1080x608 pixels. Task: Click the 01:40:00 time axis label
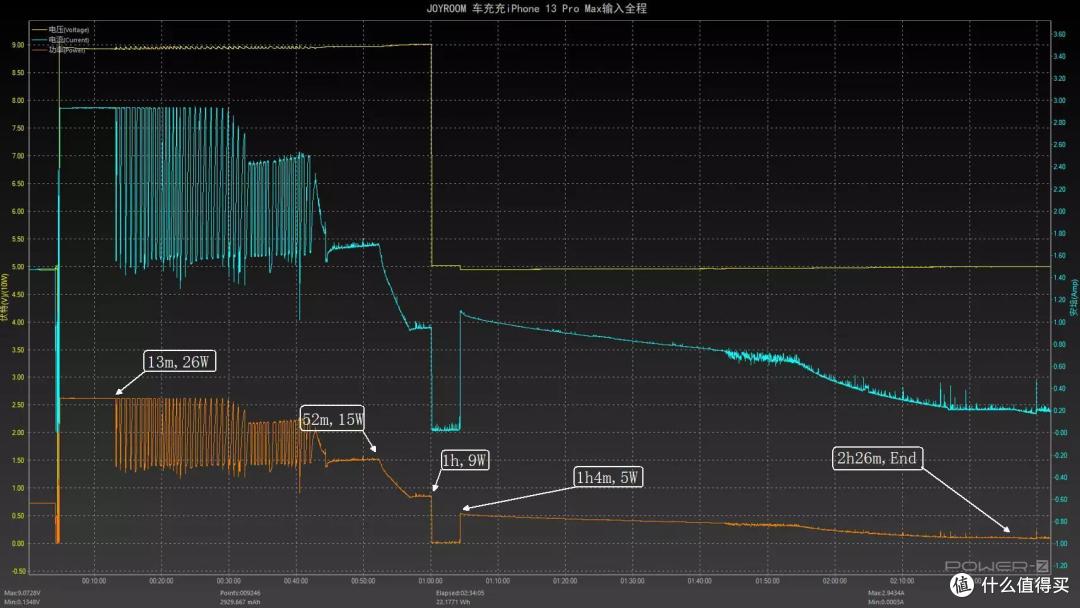pos(700,581)
